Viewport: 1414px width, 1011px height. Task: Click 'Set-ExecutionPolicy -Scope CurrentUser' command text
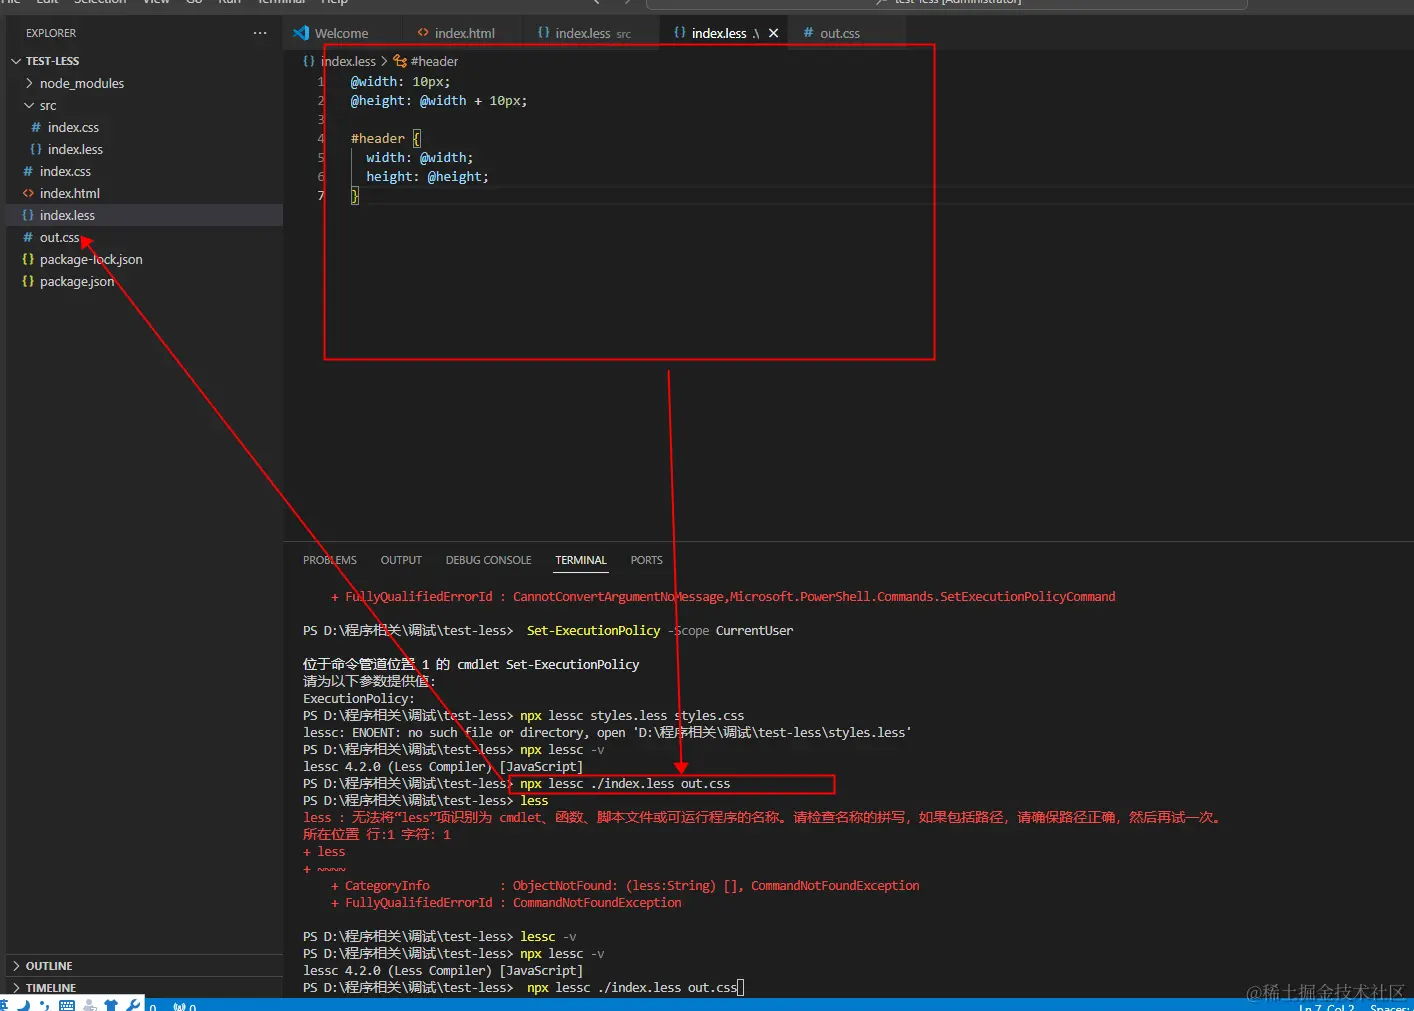pos(660,631)
